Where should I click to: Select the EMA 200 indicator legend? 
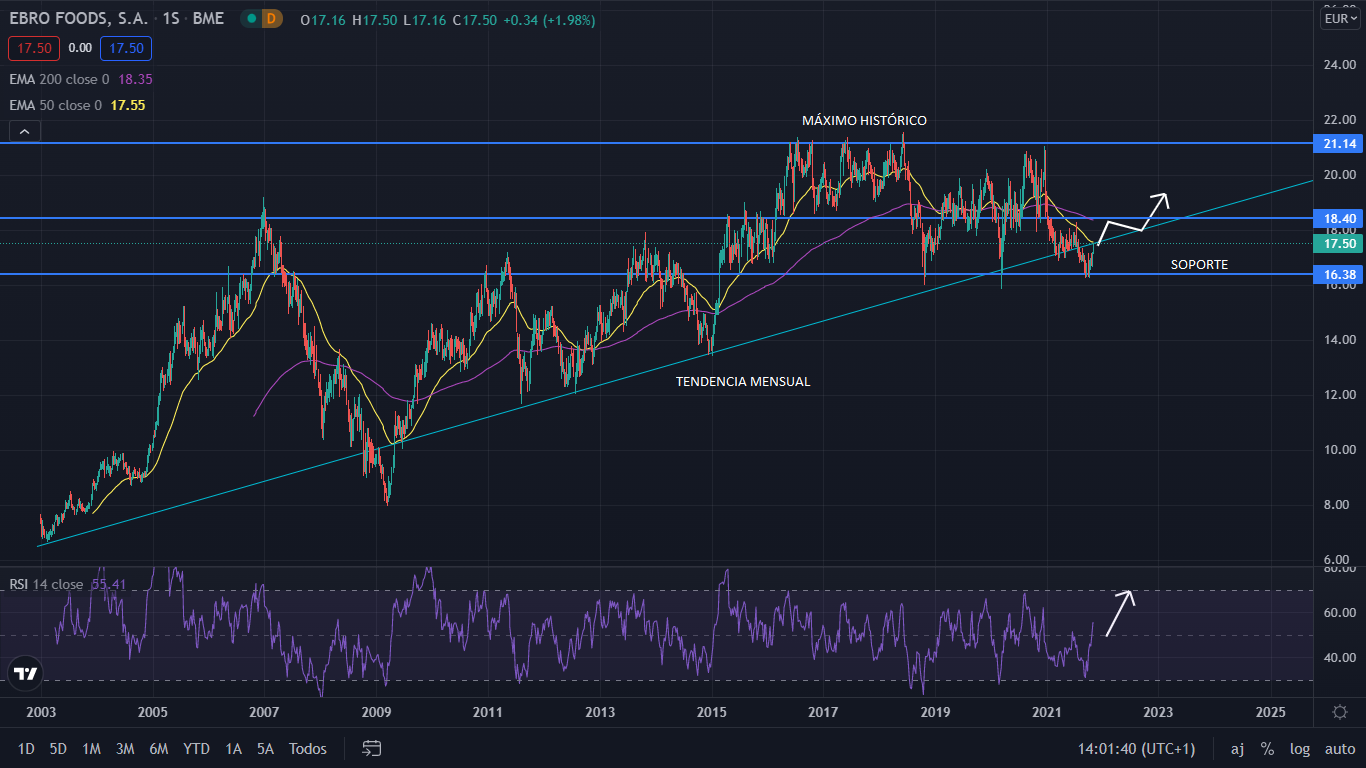60,79
